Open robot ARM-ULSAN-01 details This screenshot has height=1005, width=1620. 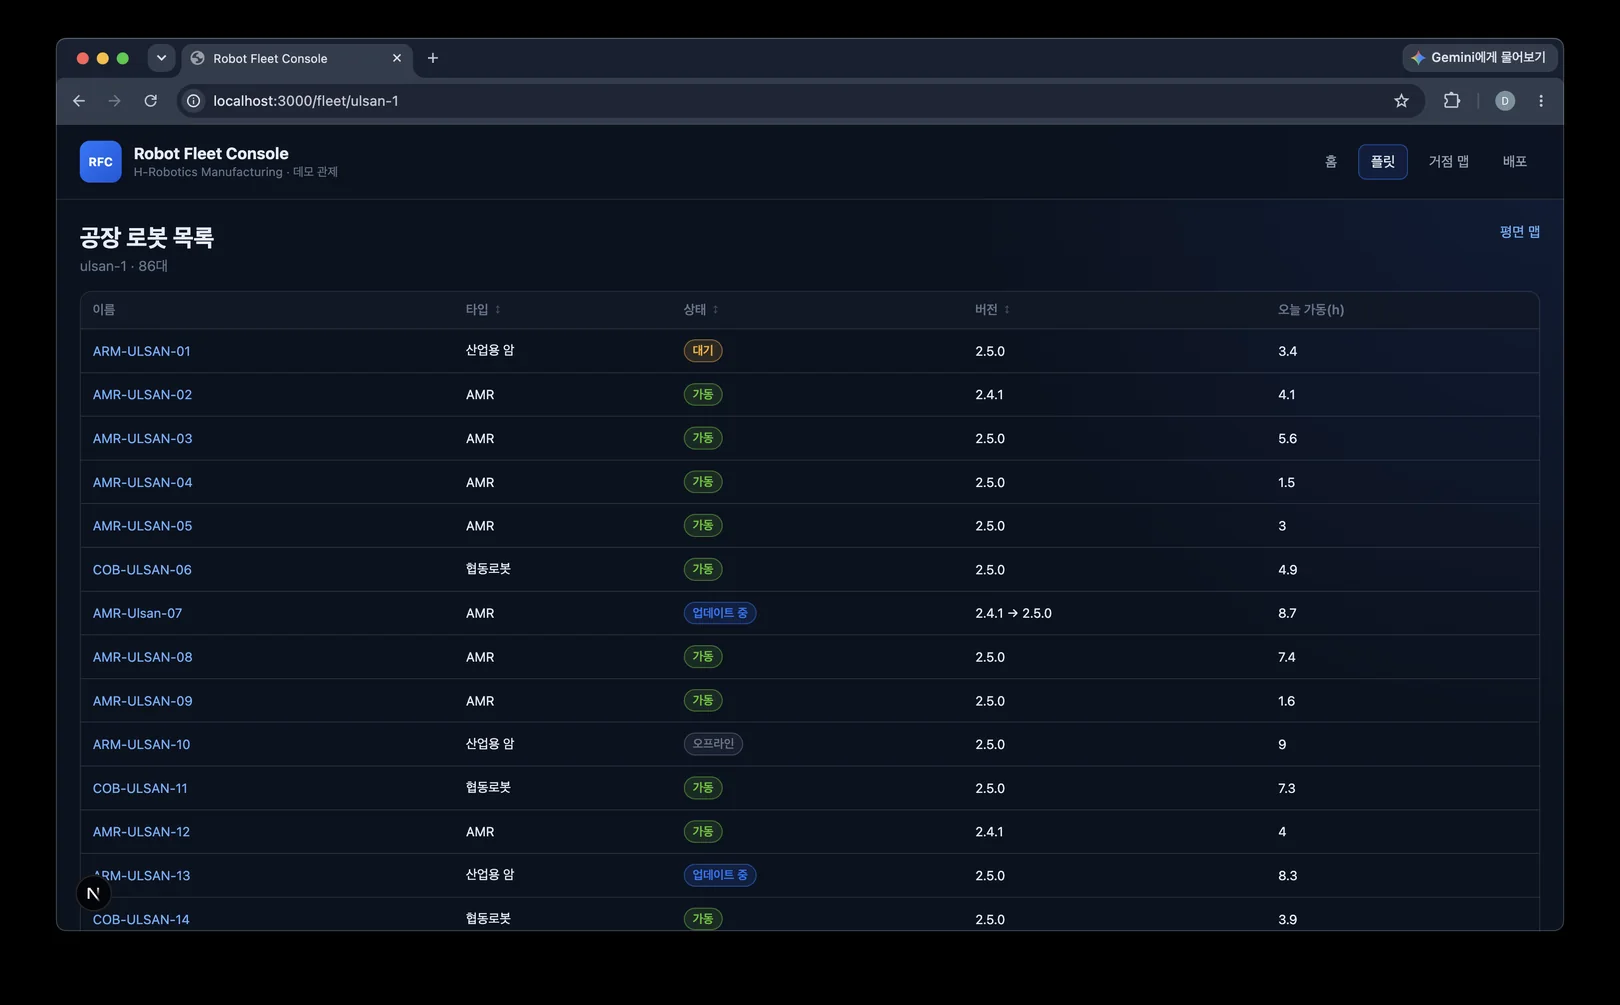[142, 351]
